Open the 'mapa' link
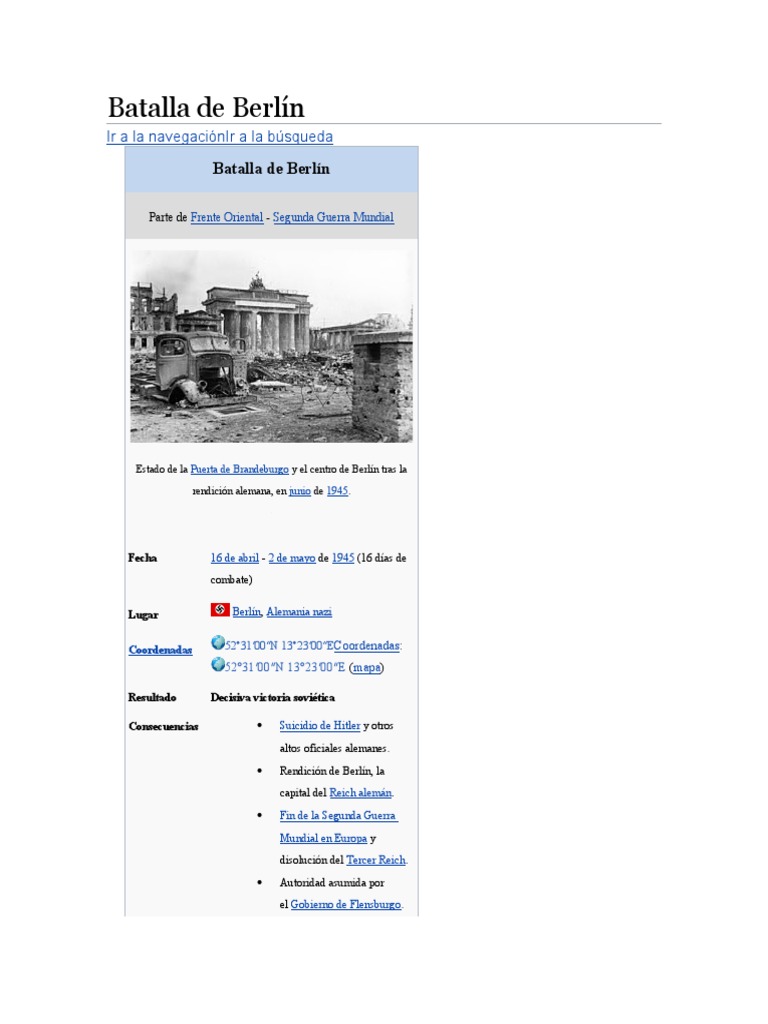This screenshot has width=768, height=1024. [x=366, y=667]
